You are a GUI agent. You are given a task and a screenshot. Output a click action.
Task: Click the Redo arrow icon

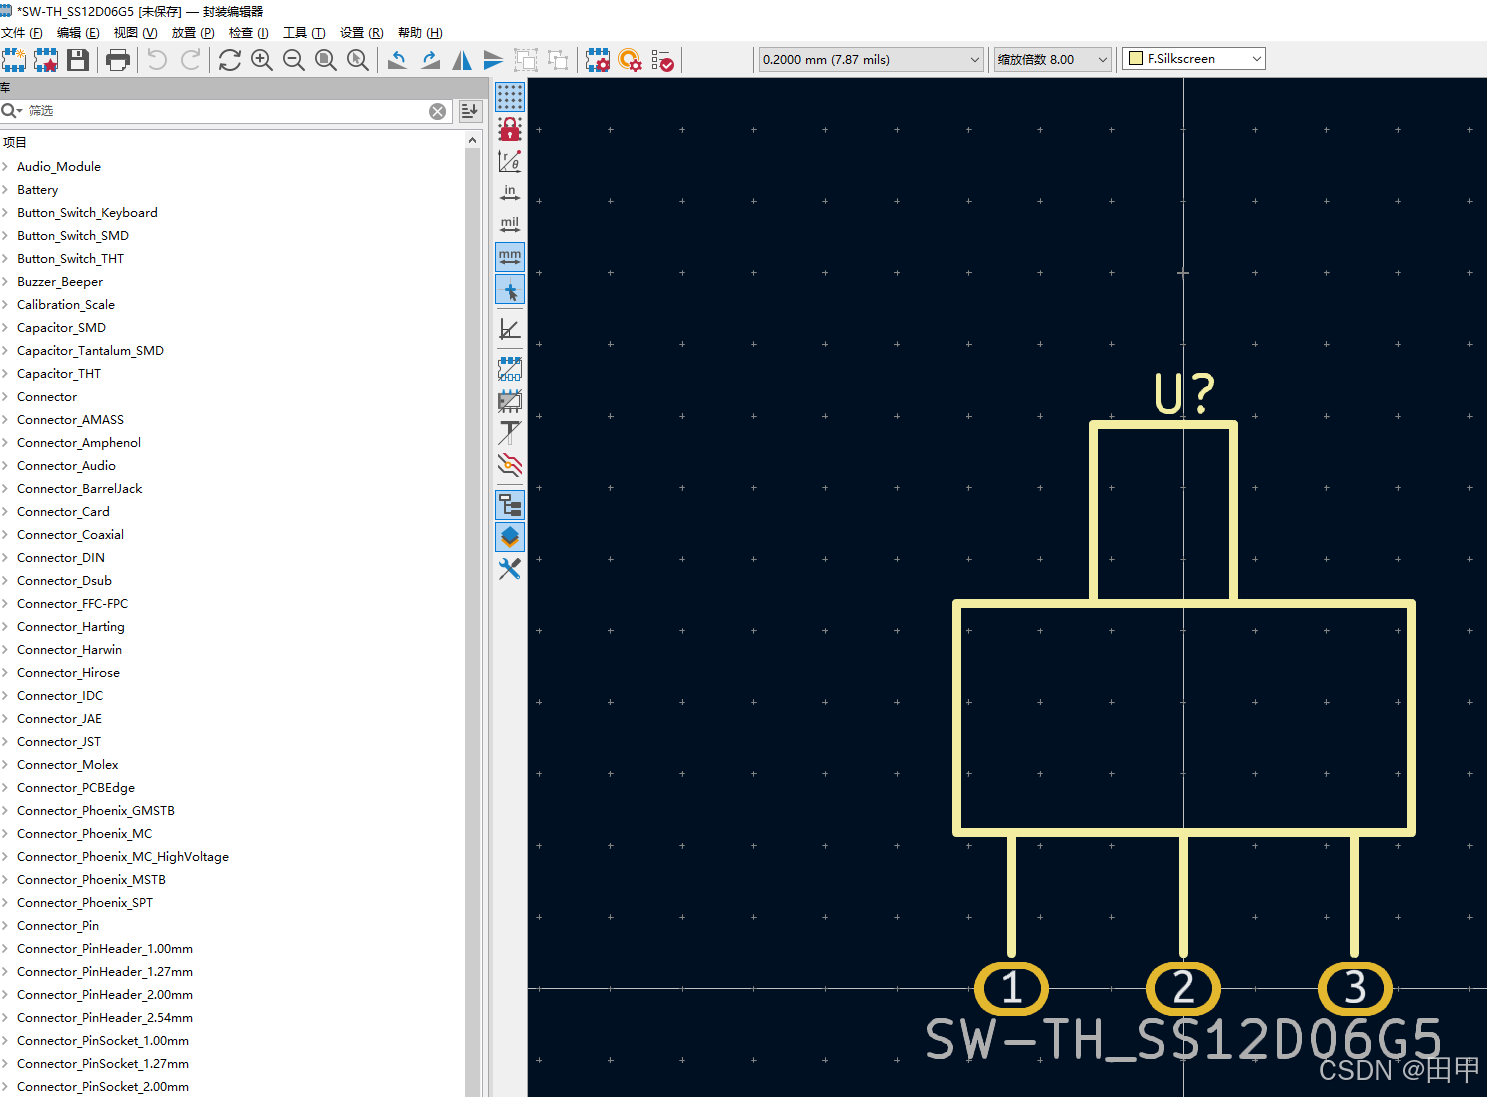(x=190, y=60)
